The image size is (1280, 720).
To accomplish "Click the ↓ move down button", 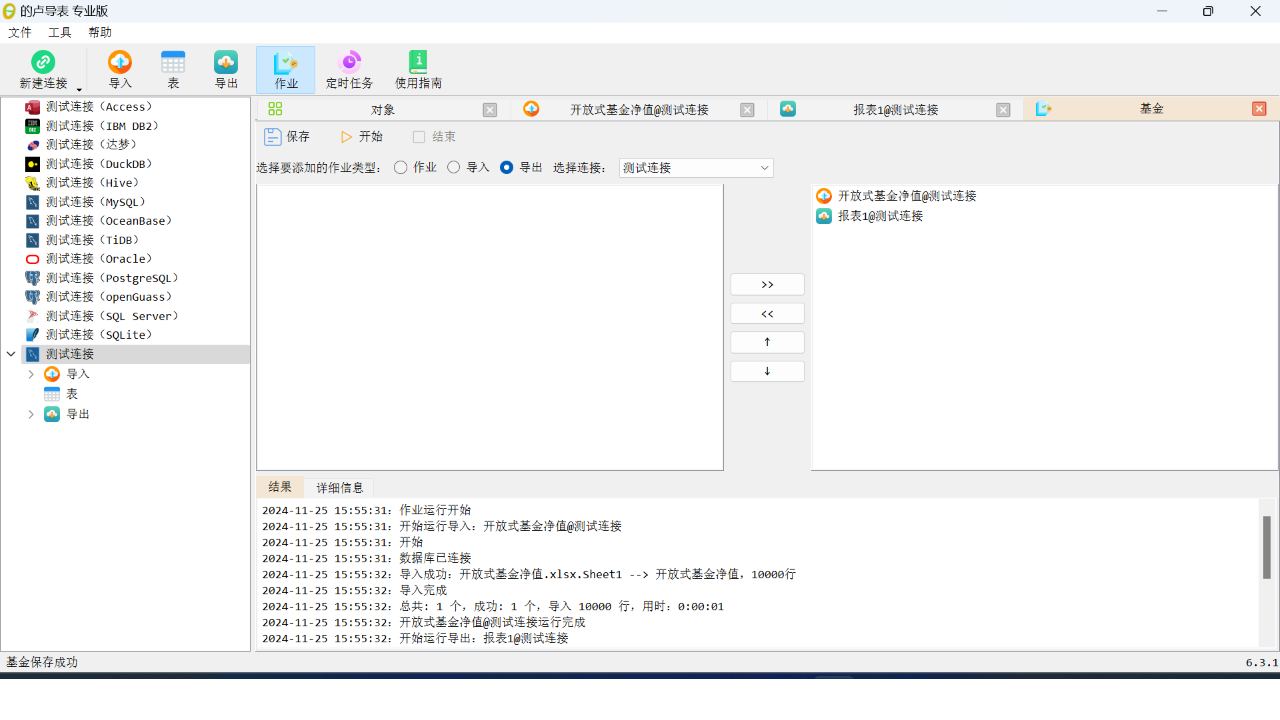I will (767, 372).
